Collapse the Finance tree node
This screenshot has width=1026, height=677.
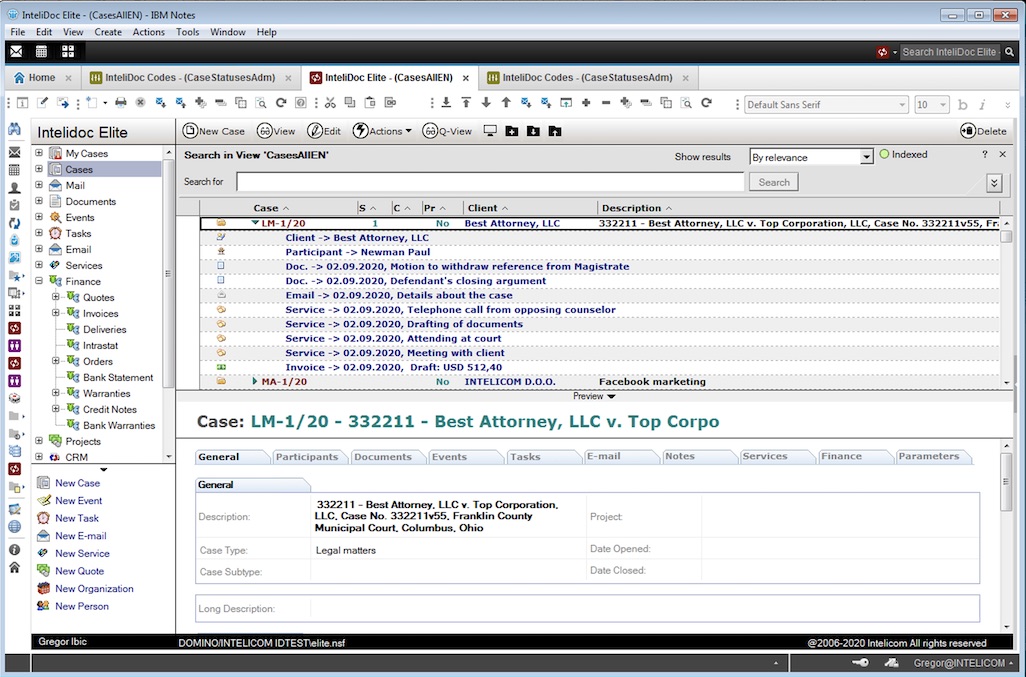(39, 281)
